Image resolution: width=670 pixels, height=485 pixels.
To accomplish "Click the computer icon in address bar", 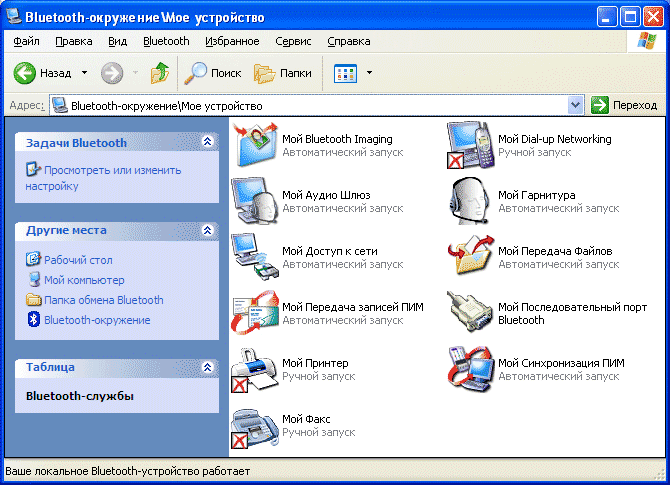I will point(60,106).
